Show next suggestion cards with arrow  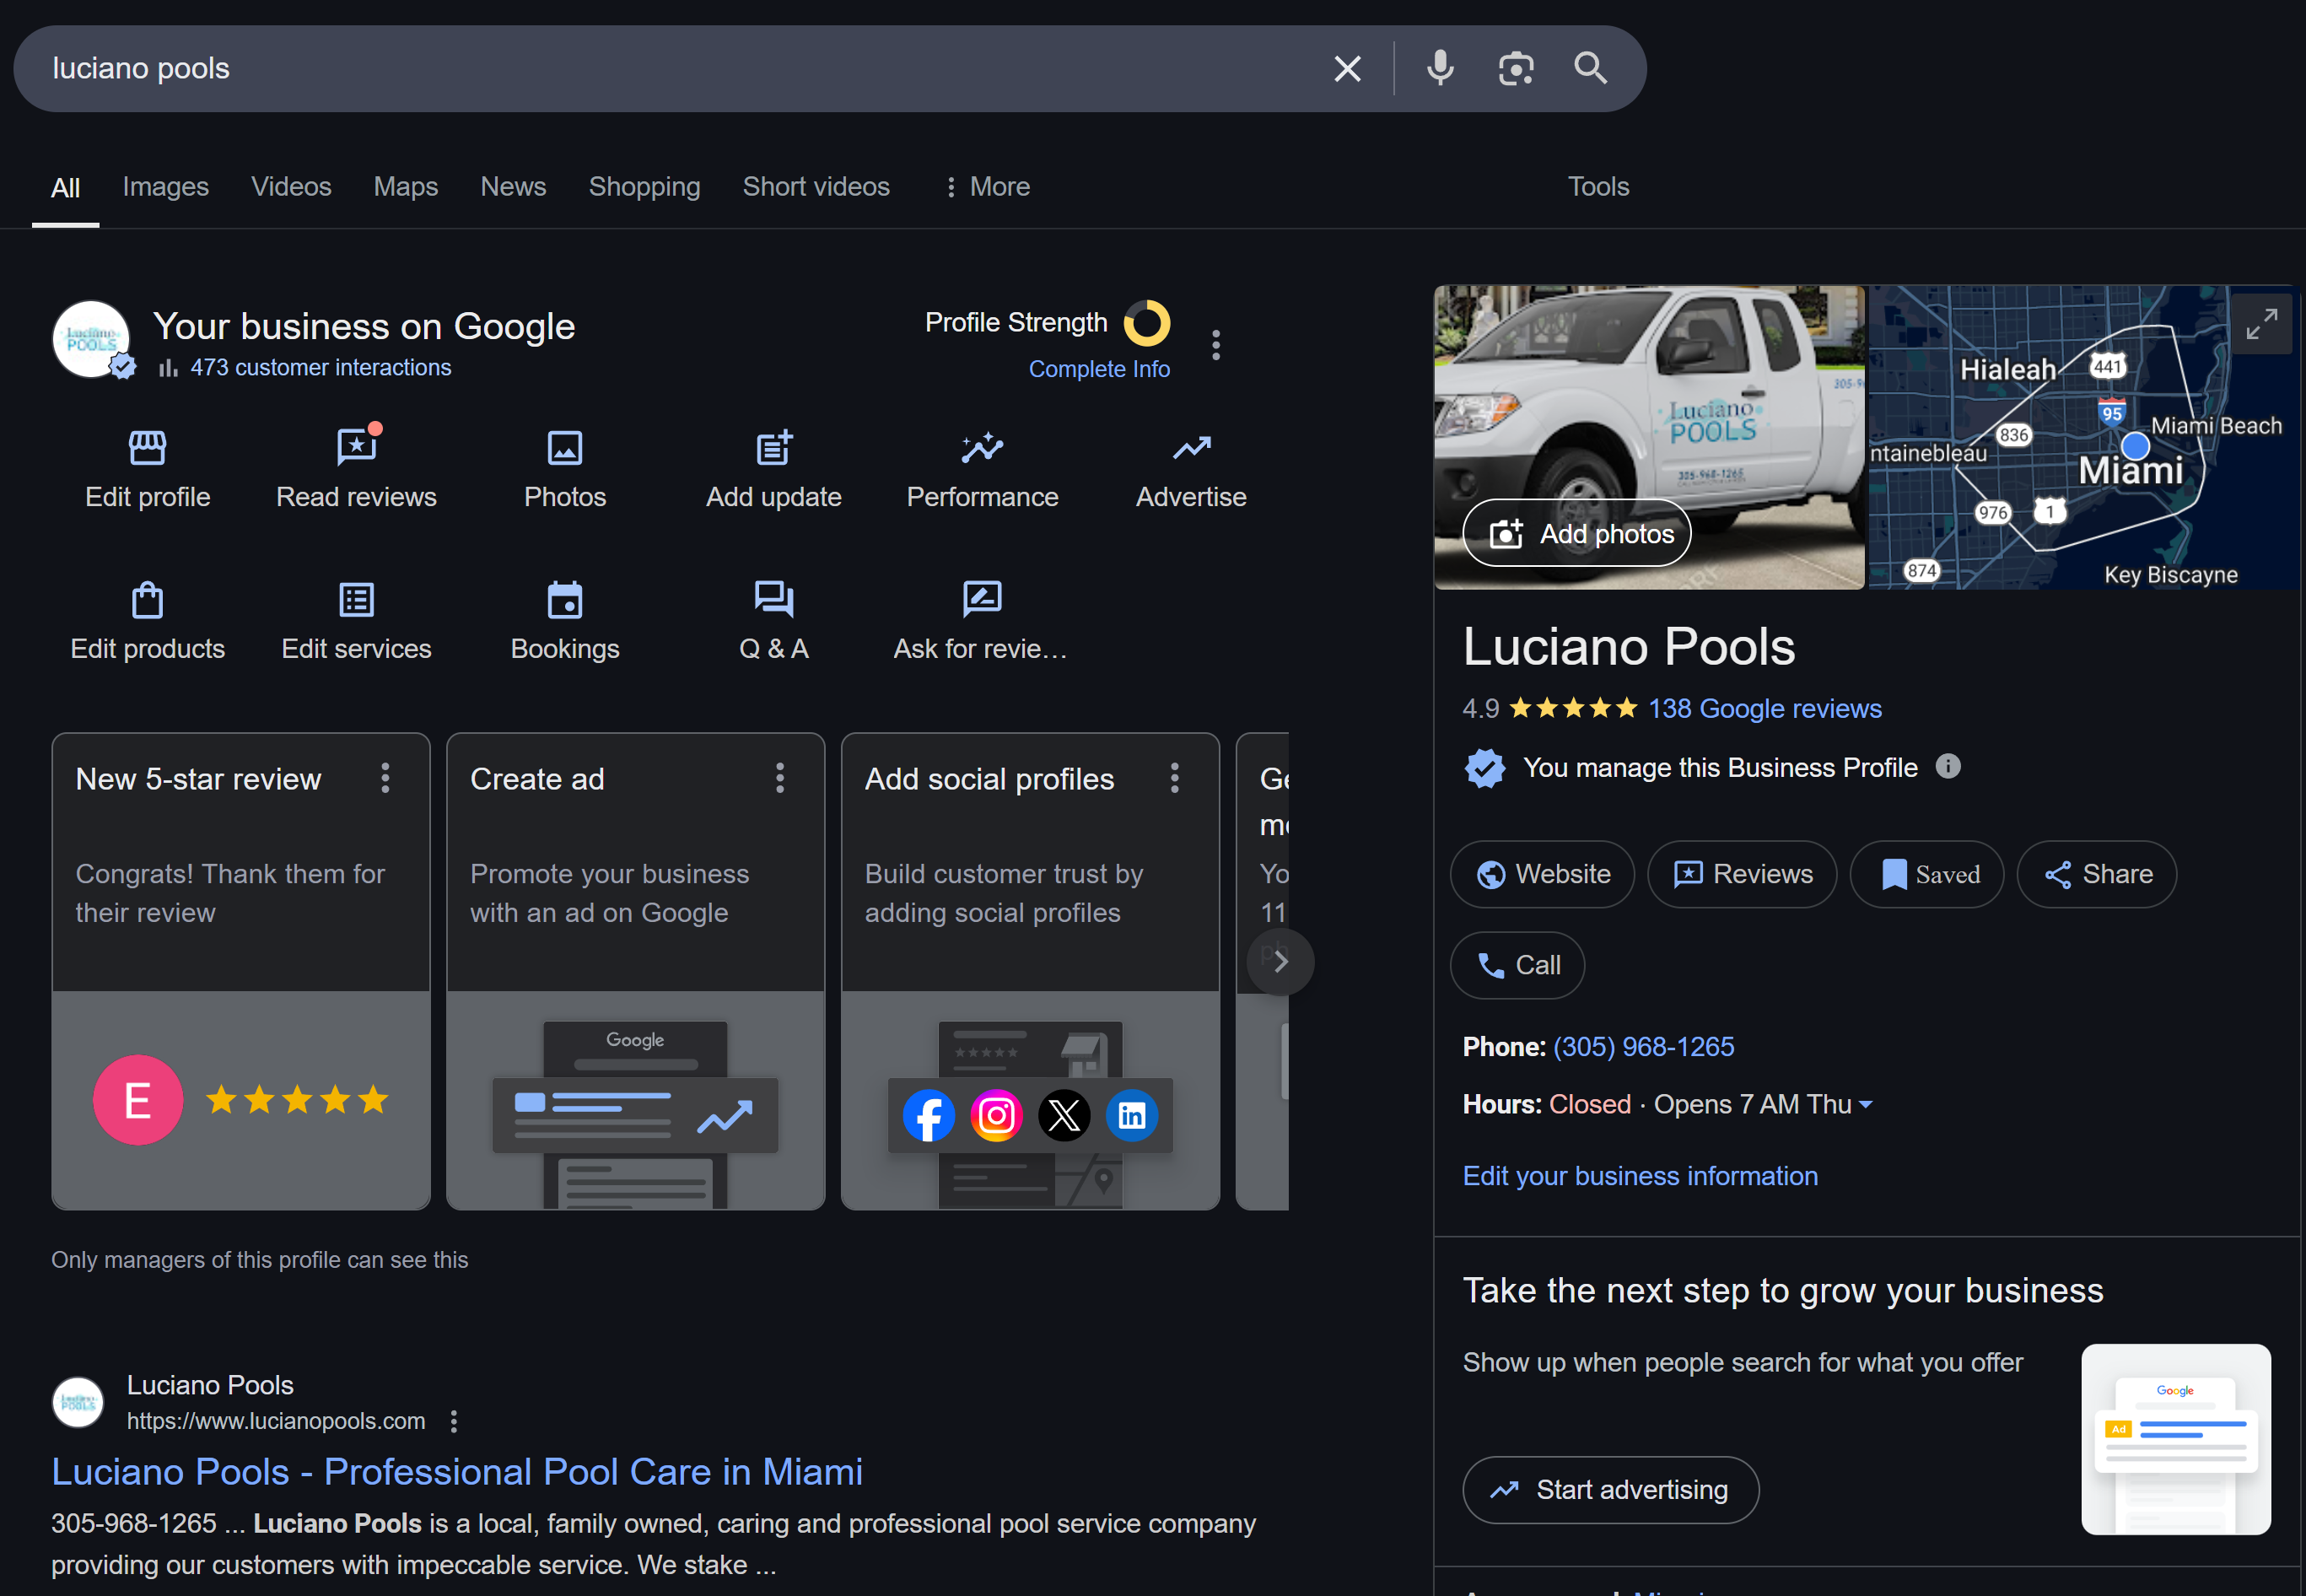click(1281, 961)
